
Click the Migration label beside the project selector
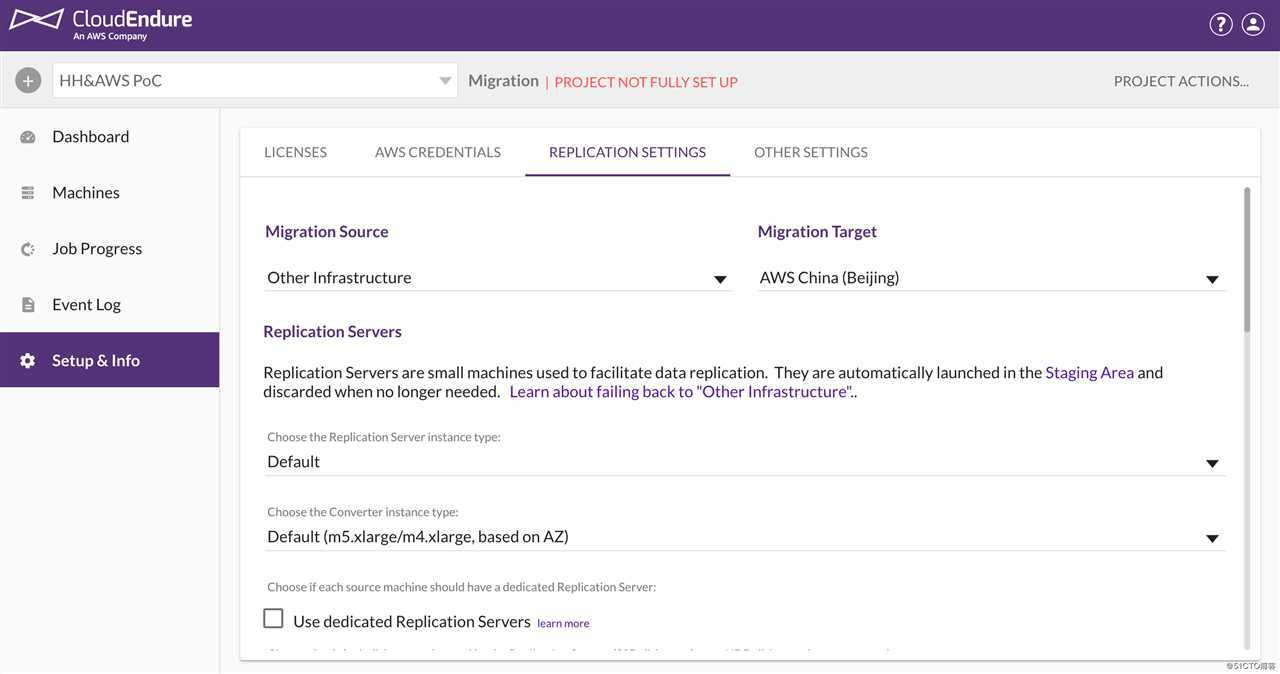pos(503,81)
